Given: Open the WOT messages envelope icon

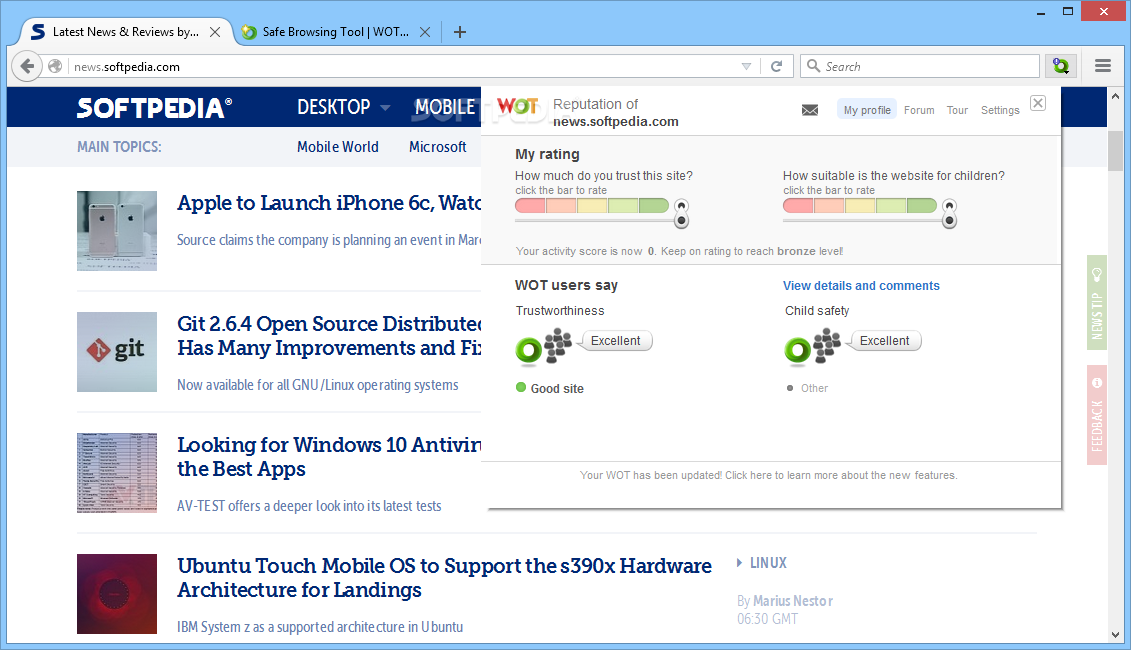Looking at the screenshot, I should tap(810, 110).
